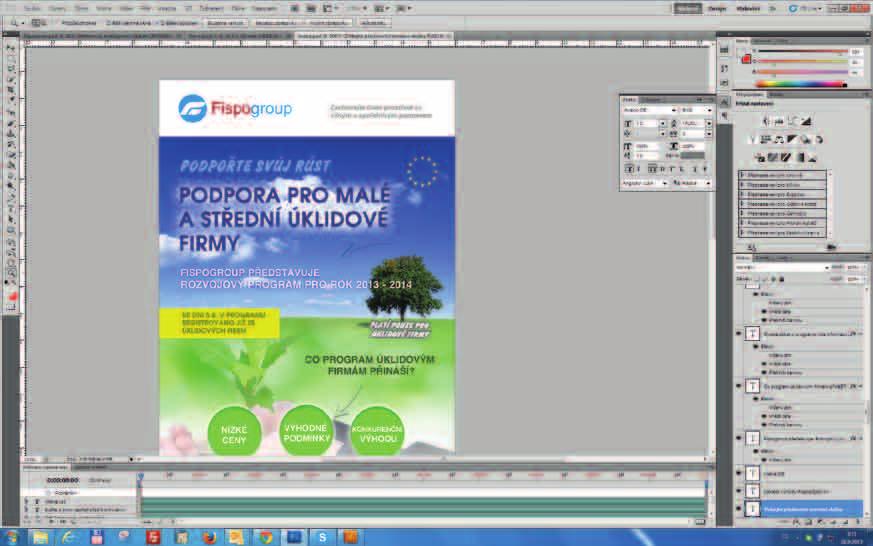Add a Color Balance adjustment

click(x=779, y=140)
